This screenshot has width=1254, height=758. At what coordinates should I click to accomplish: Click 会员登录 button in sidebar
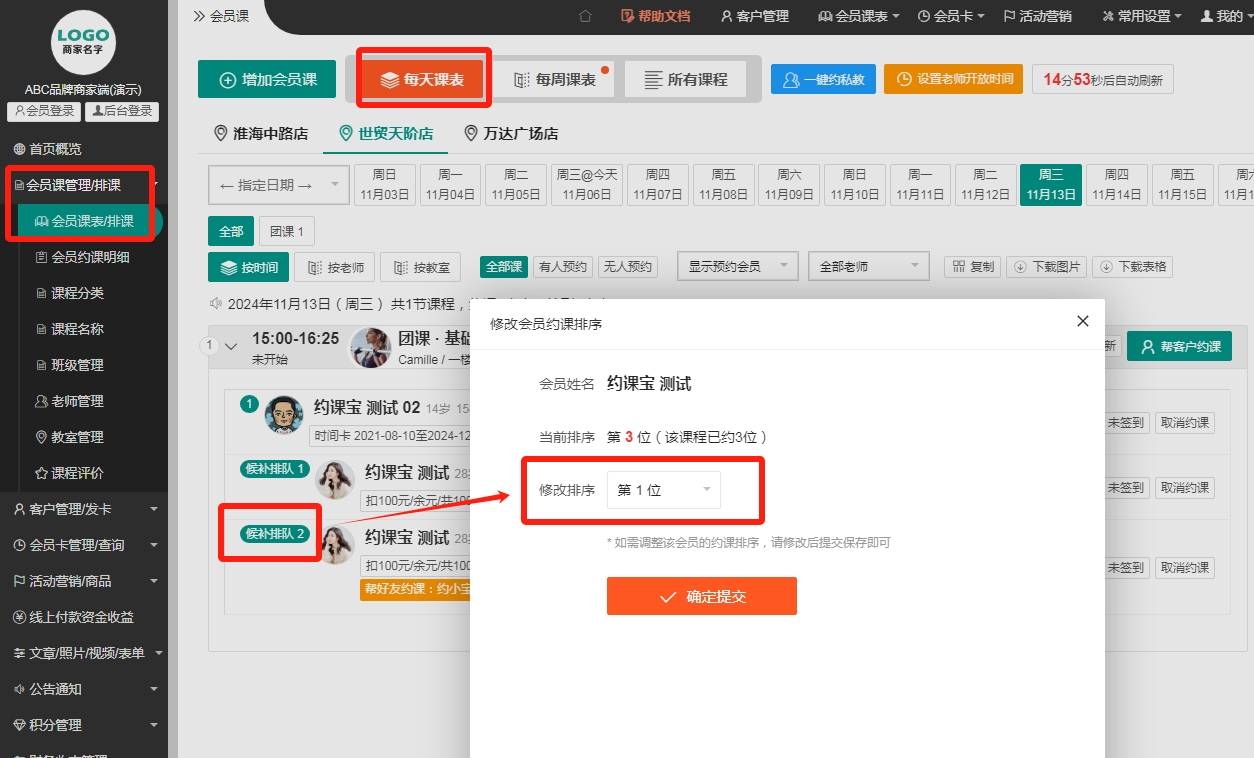44,111
